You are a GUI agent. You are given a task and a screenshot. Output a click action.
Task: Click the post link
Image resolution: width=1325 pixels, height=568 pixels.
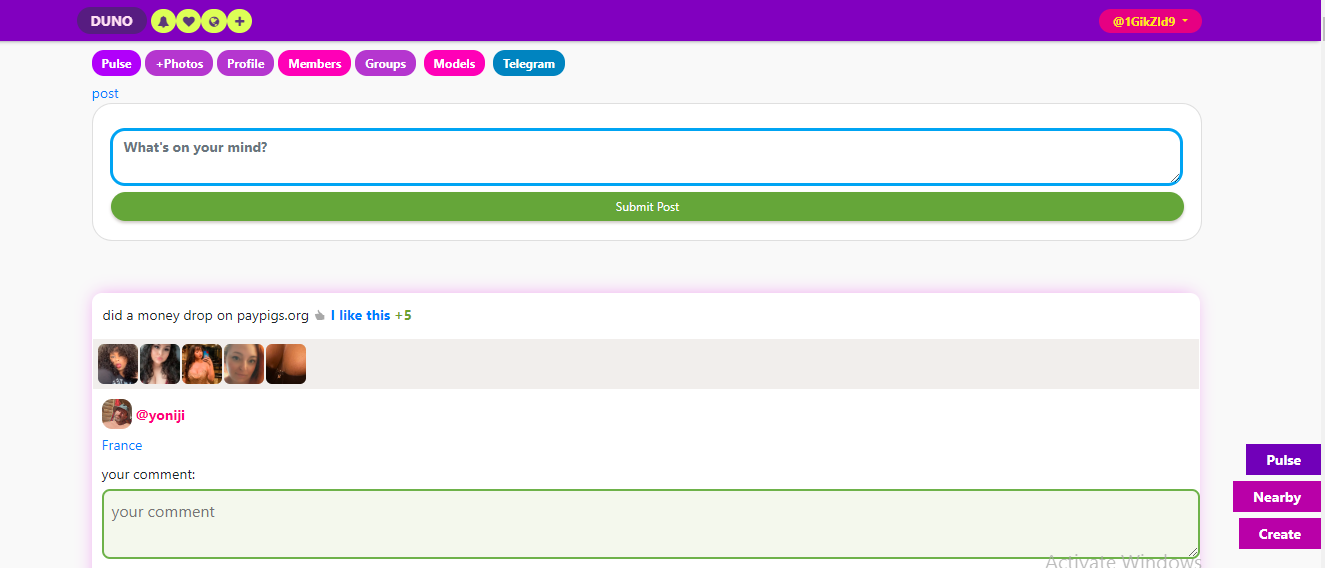[105, 94]
